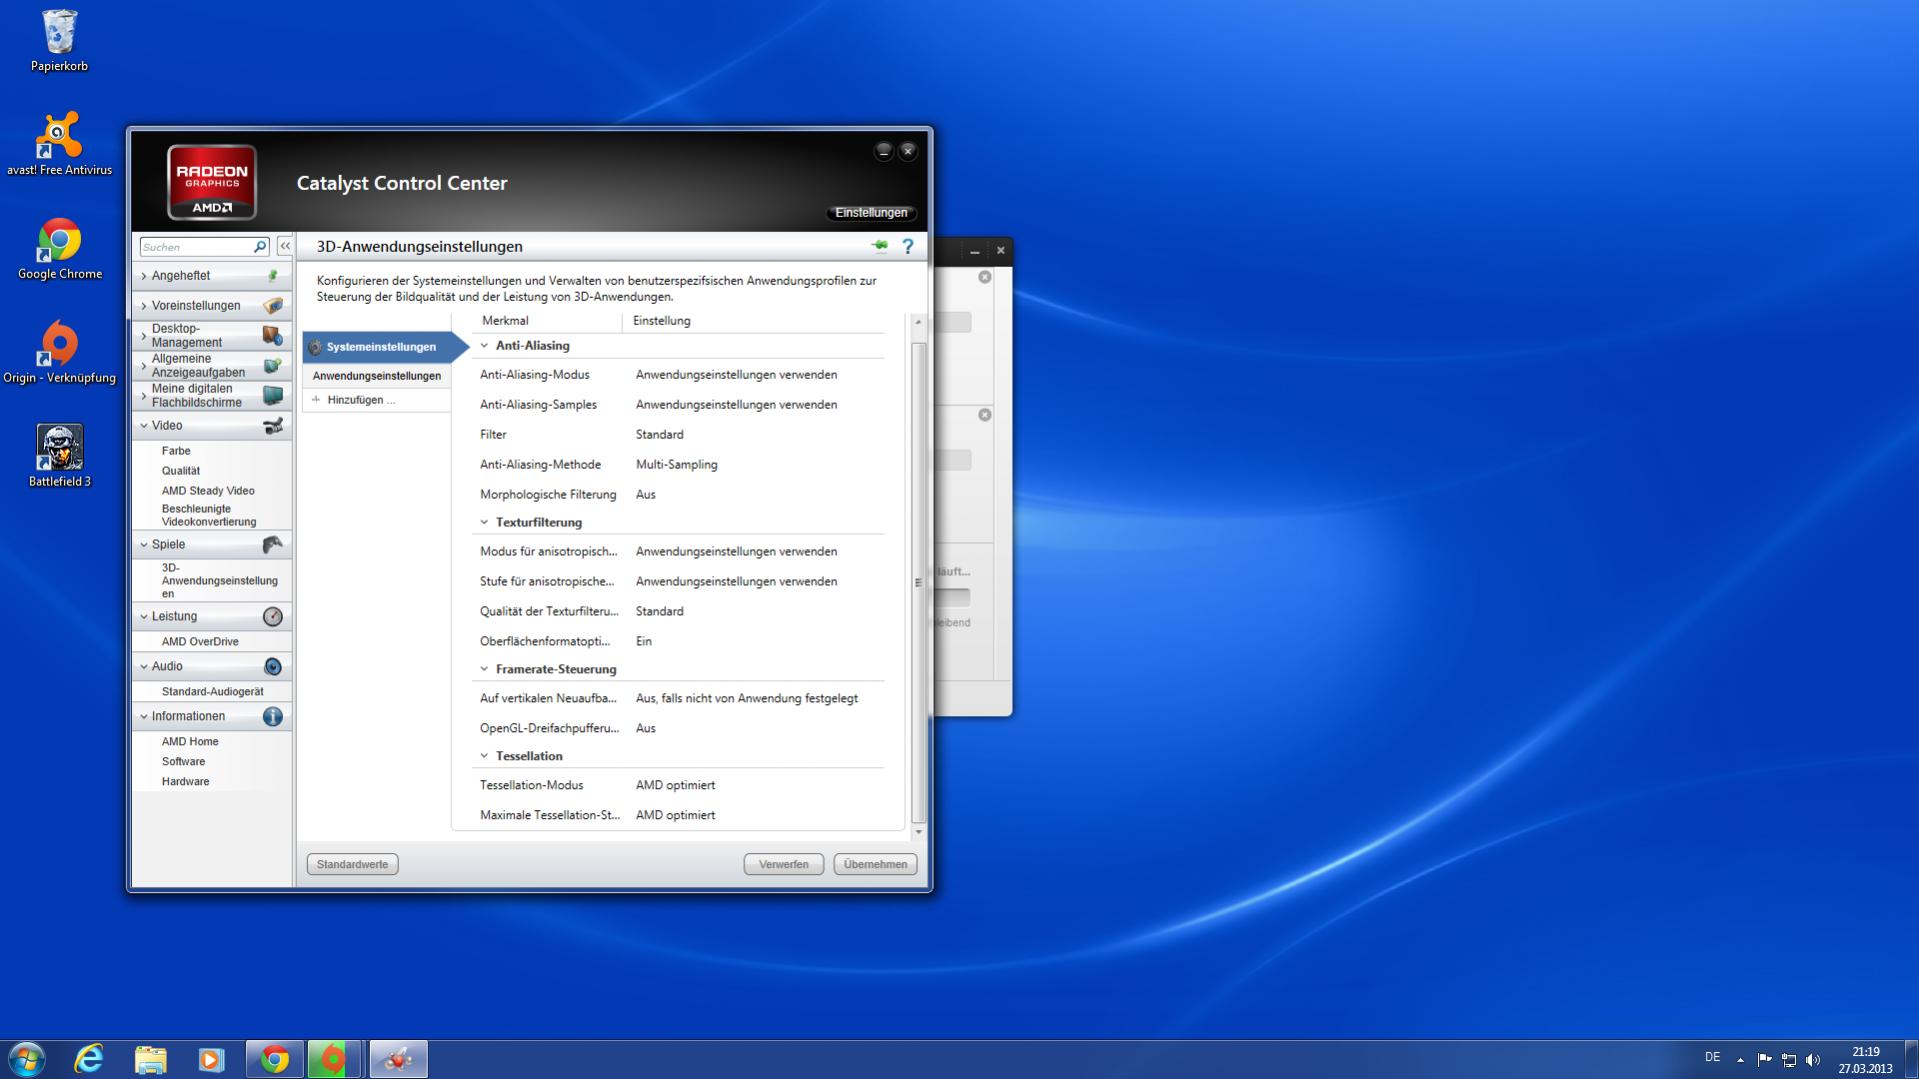Open the Einstellungen menu
Screen dimensions: 1919x1079
point(871,213)
